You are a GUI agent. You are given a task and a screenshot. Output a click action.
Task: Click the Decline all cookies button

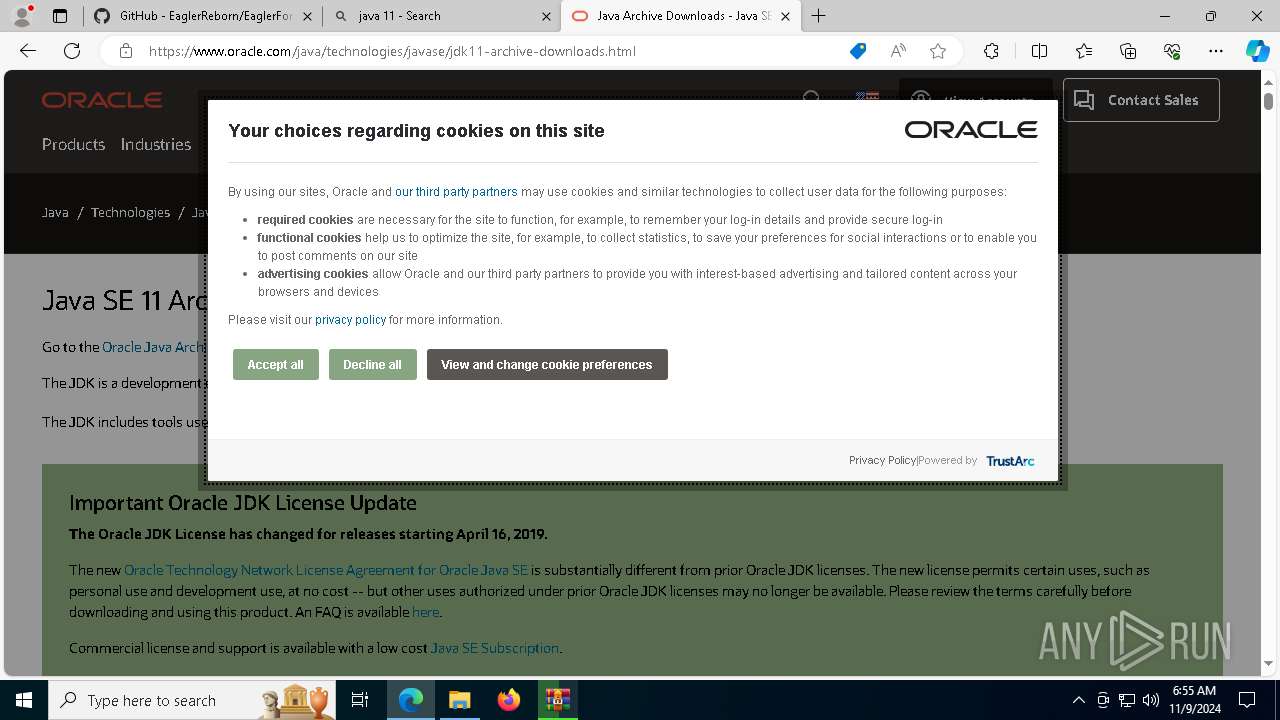click(x=372, y=365)
